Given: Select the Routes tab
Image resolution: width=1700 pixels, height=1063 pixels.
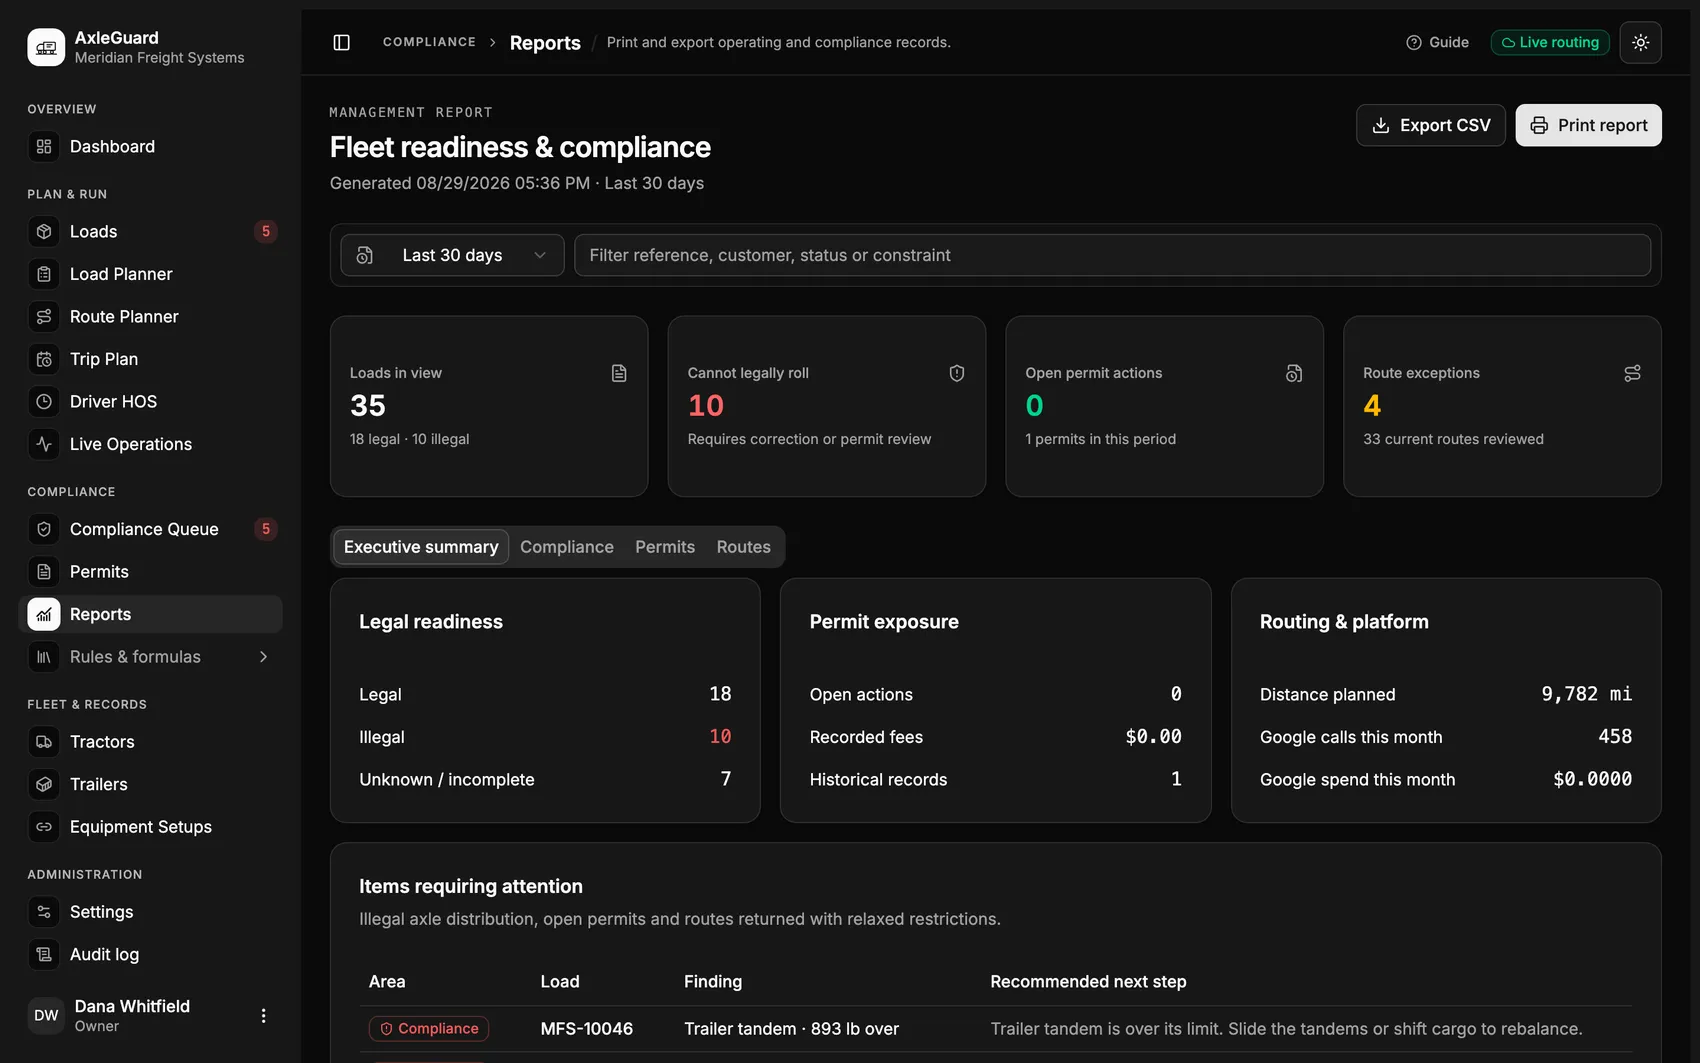Looking at the screenshot, I should (x=743, y=547).
